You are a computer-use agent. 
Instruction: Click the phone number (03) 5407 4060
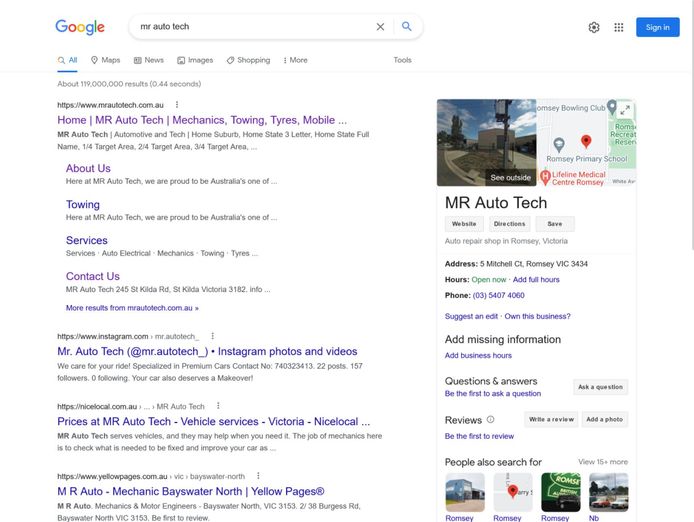(498, 295)
